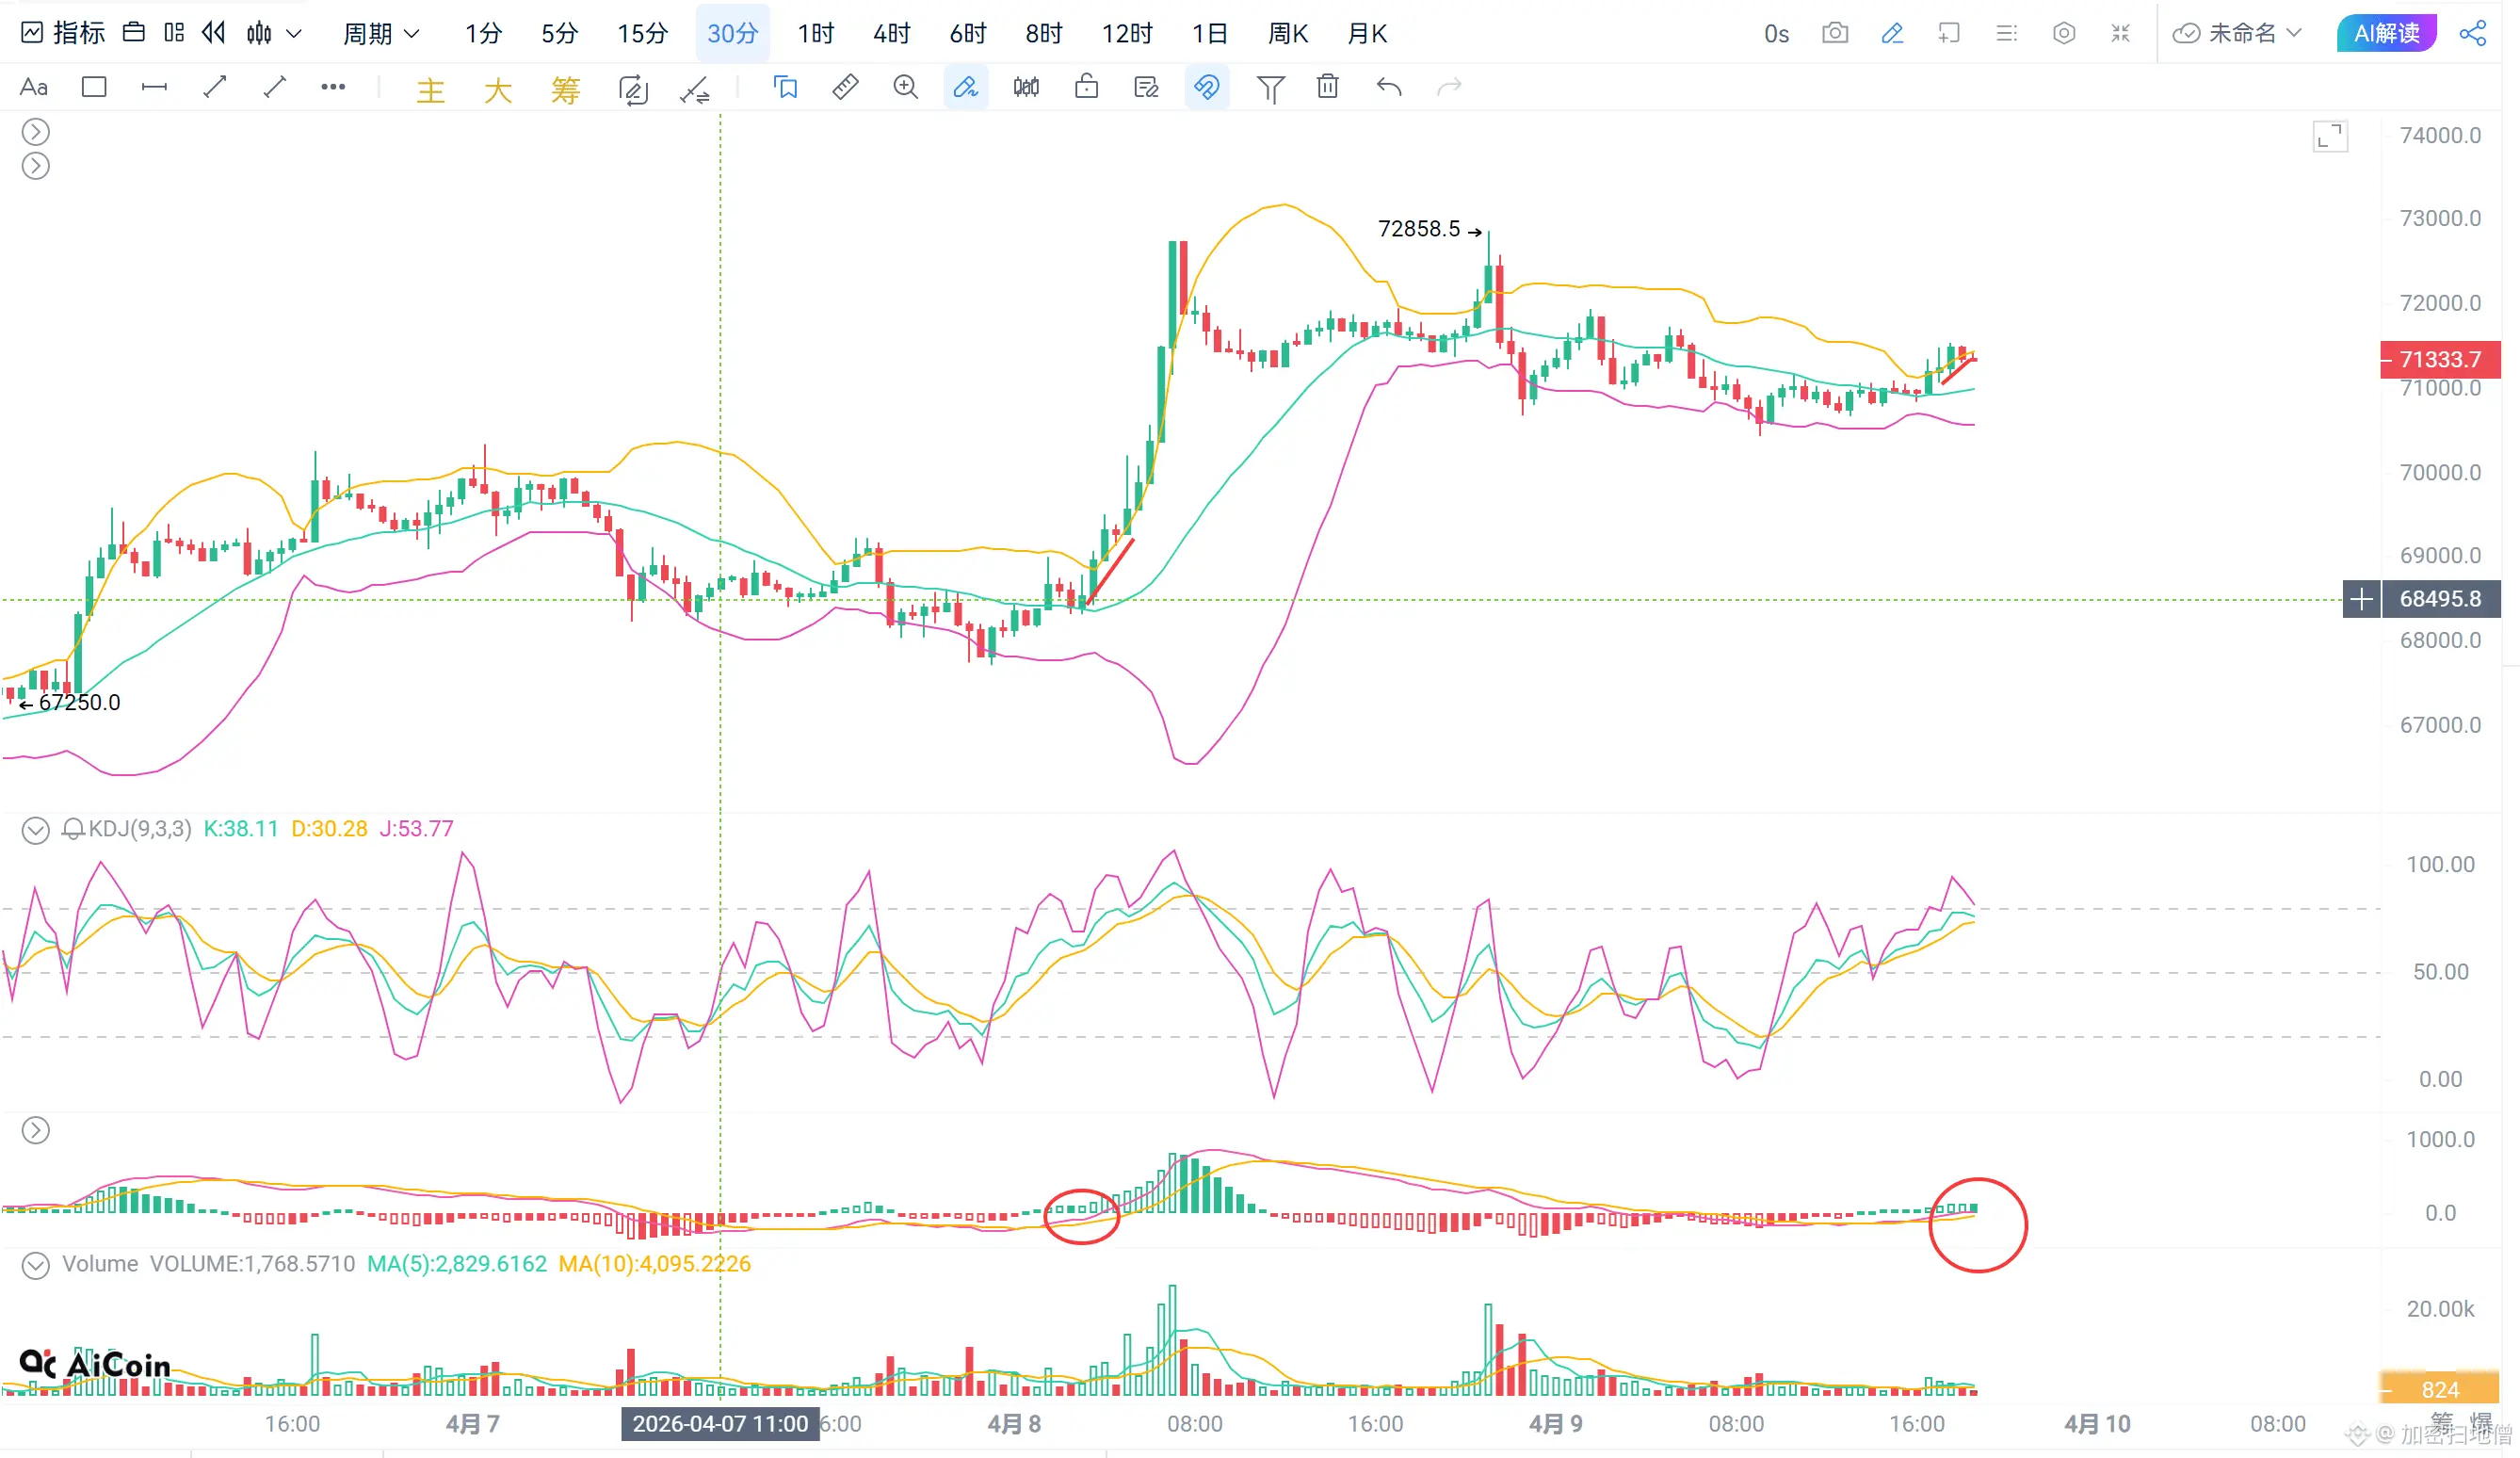Image resolution: width=2520 pixels, height=1458 pixels.
Task: Select the rectangle drawing tool
Action: coord(94,87)
